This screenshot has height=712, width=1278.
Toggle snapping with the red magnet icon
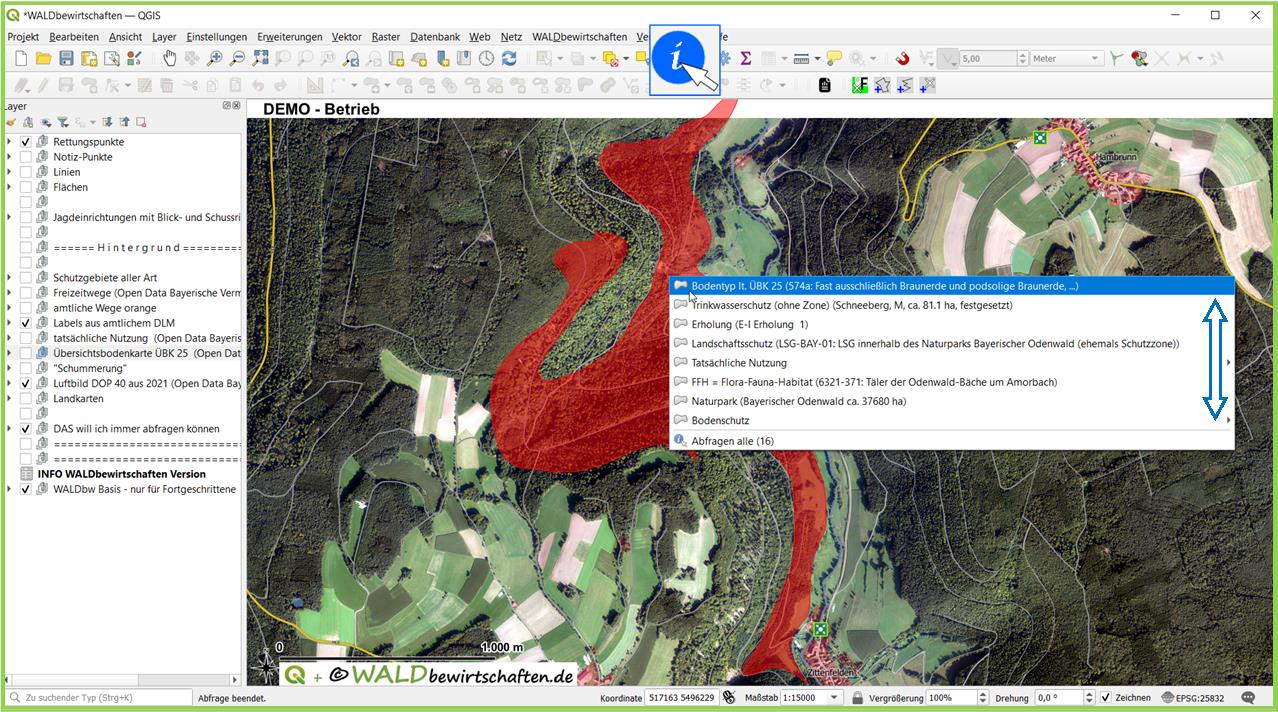coord(902,59)
